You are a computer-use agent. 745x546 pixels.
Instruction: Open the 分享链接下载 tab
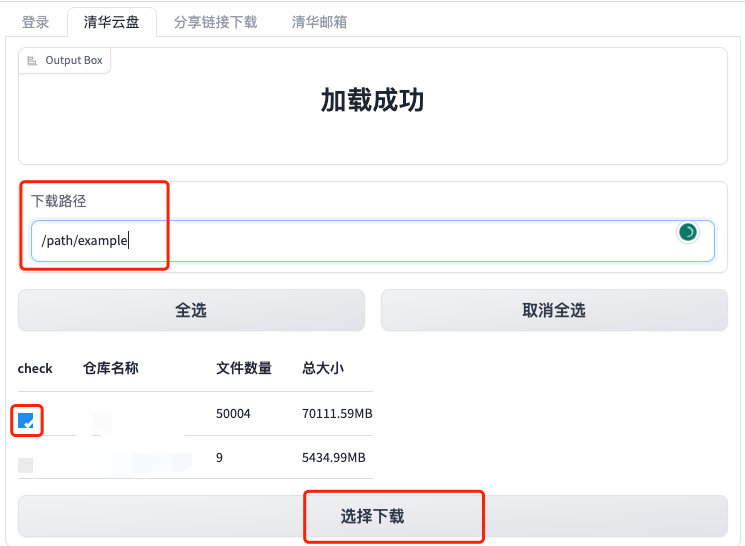pos(215,21)
